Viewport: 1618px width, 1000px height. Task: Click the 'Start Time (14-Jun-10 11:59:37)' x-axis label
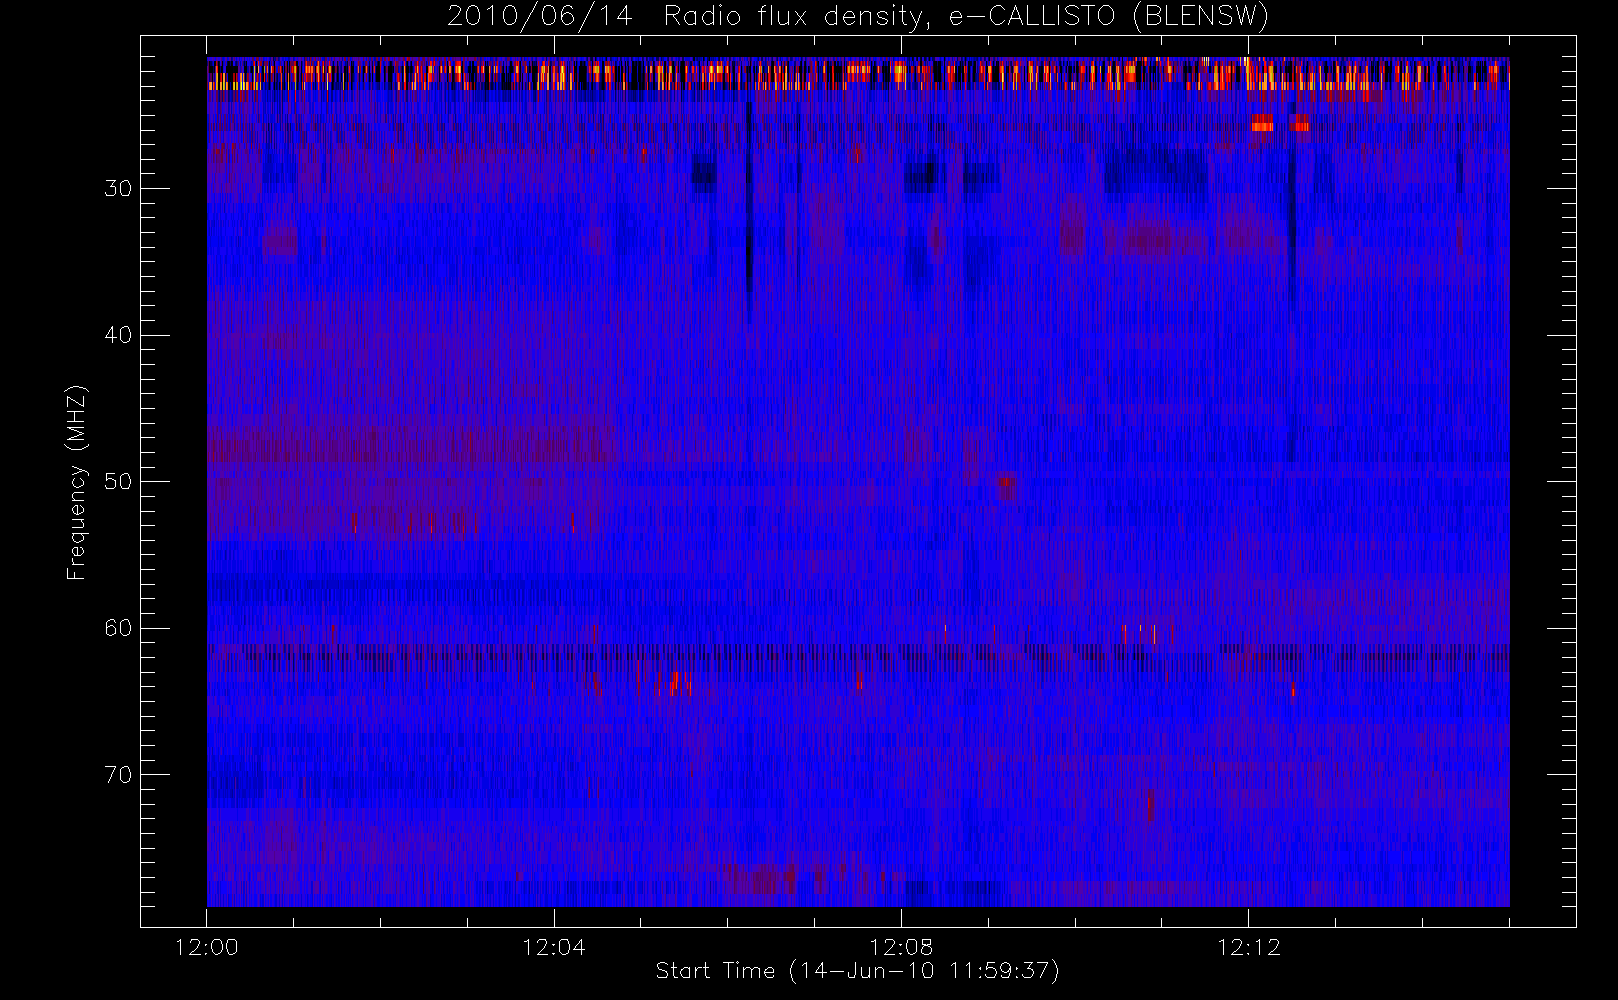point(857,971)
